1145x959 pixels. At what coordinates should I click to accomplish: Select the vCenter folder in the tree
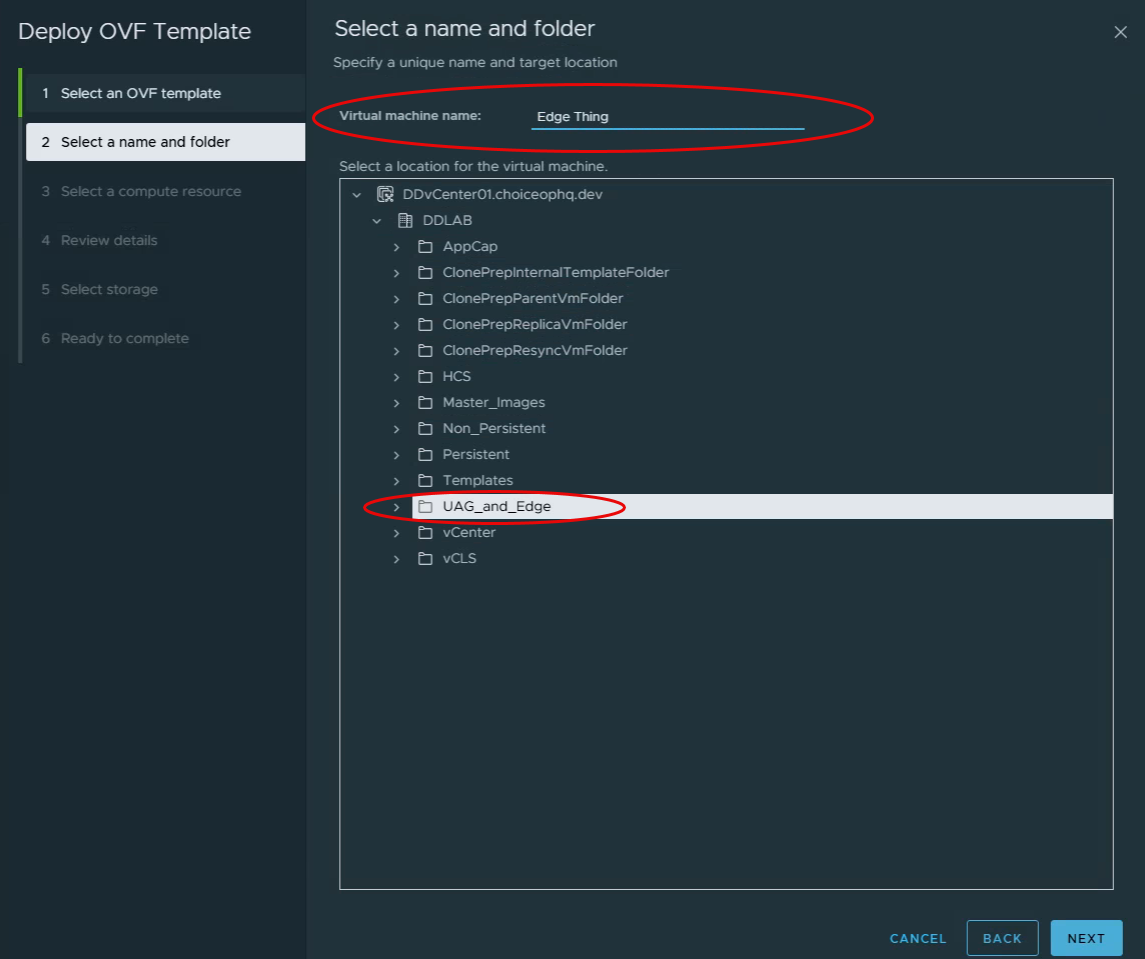pyautogui.click(x=469, y=532)
